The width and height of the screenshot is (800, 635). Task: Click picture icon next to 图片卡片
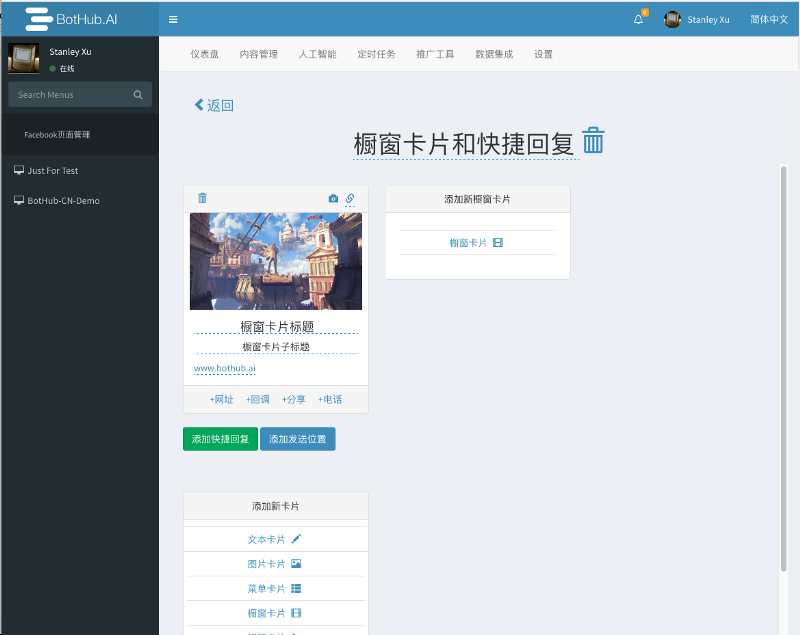point(296,564)
